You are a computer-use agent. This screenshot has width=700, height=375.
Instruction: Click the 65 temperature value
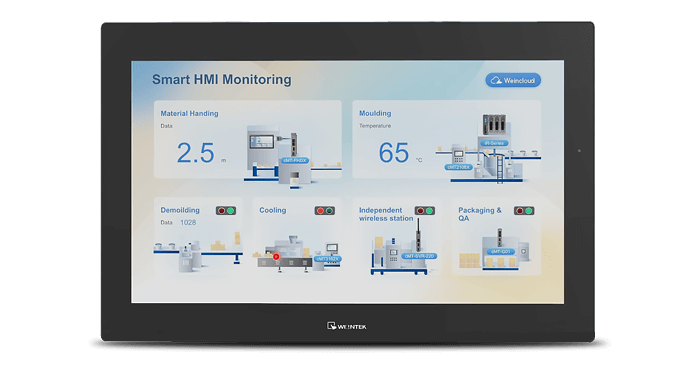point(394,153)
